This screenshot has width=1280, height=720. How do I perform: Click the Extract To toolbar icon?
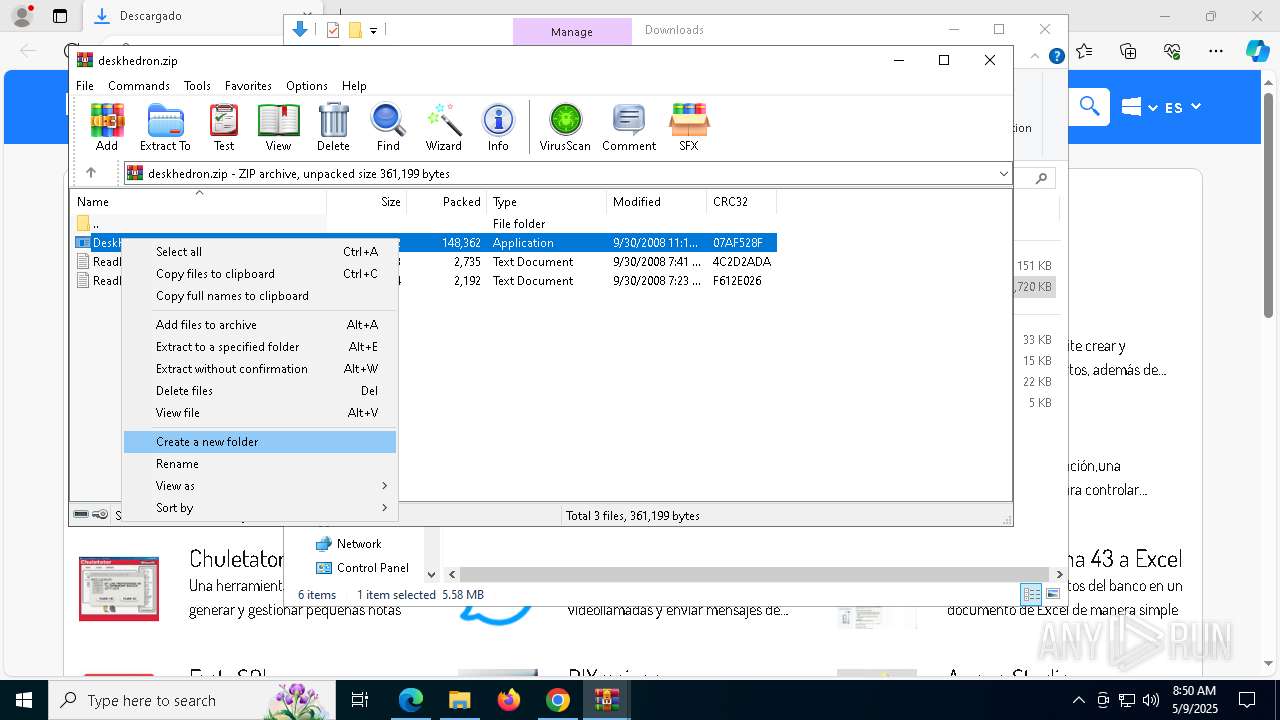(165, 127)
